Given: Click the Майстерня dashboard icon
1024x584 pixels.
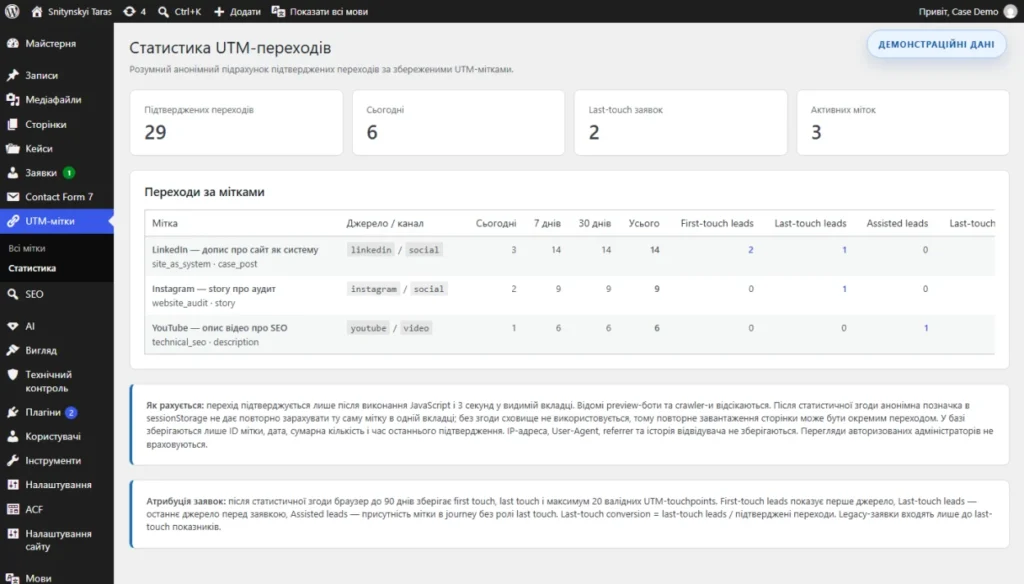Looking at the screenshot, I should coord(12,43).
